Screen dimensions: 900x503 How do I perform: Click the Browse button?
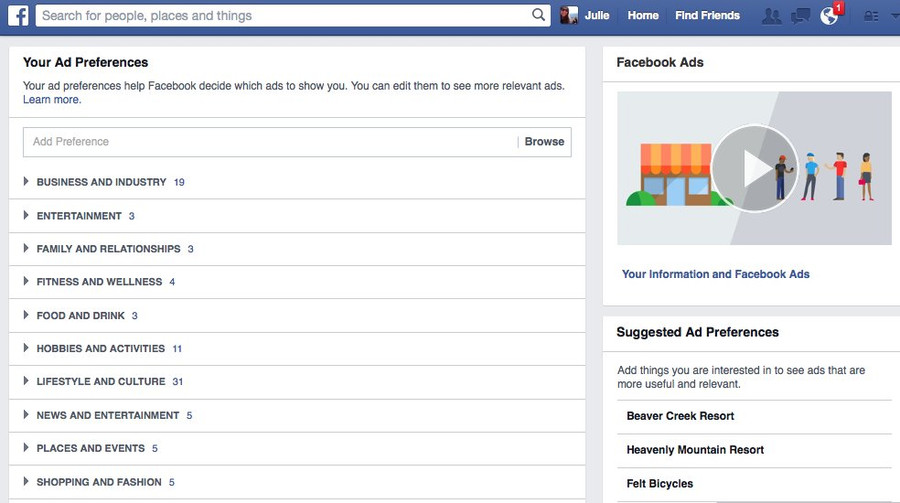544,142
